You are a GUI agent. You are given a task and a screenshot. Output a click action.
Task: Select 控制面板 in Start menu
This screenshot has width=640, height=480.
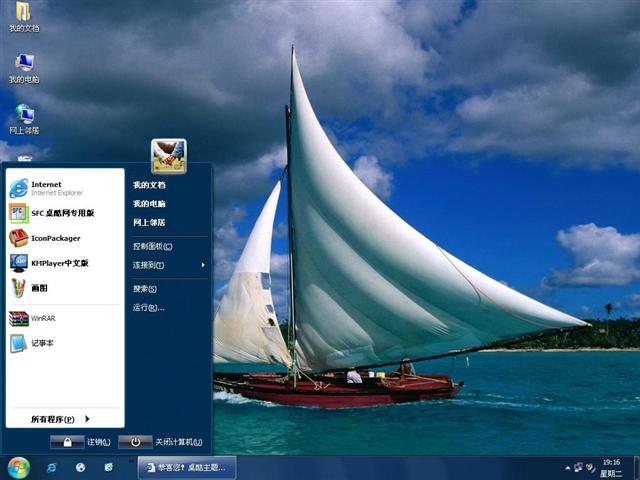(152, 246)
